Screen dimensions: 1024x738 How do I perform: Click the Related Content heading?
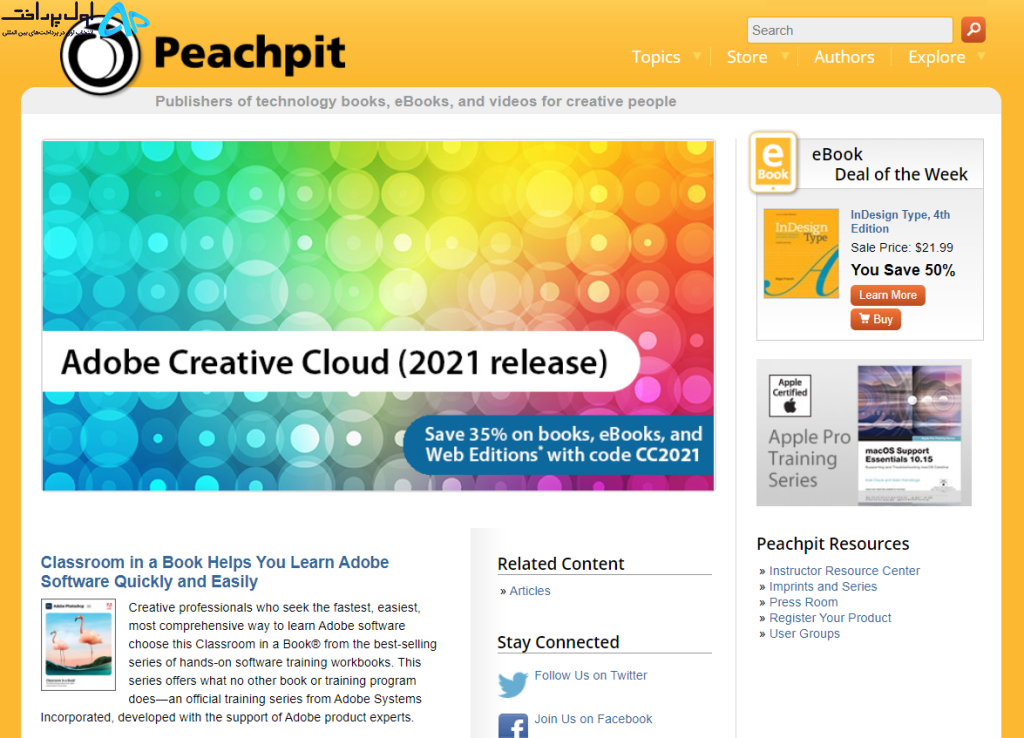[560, 564]
